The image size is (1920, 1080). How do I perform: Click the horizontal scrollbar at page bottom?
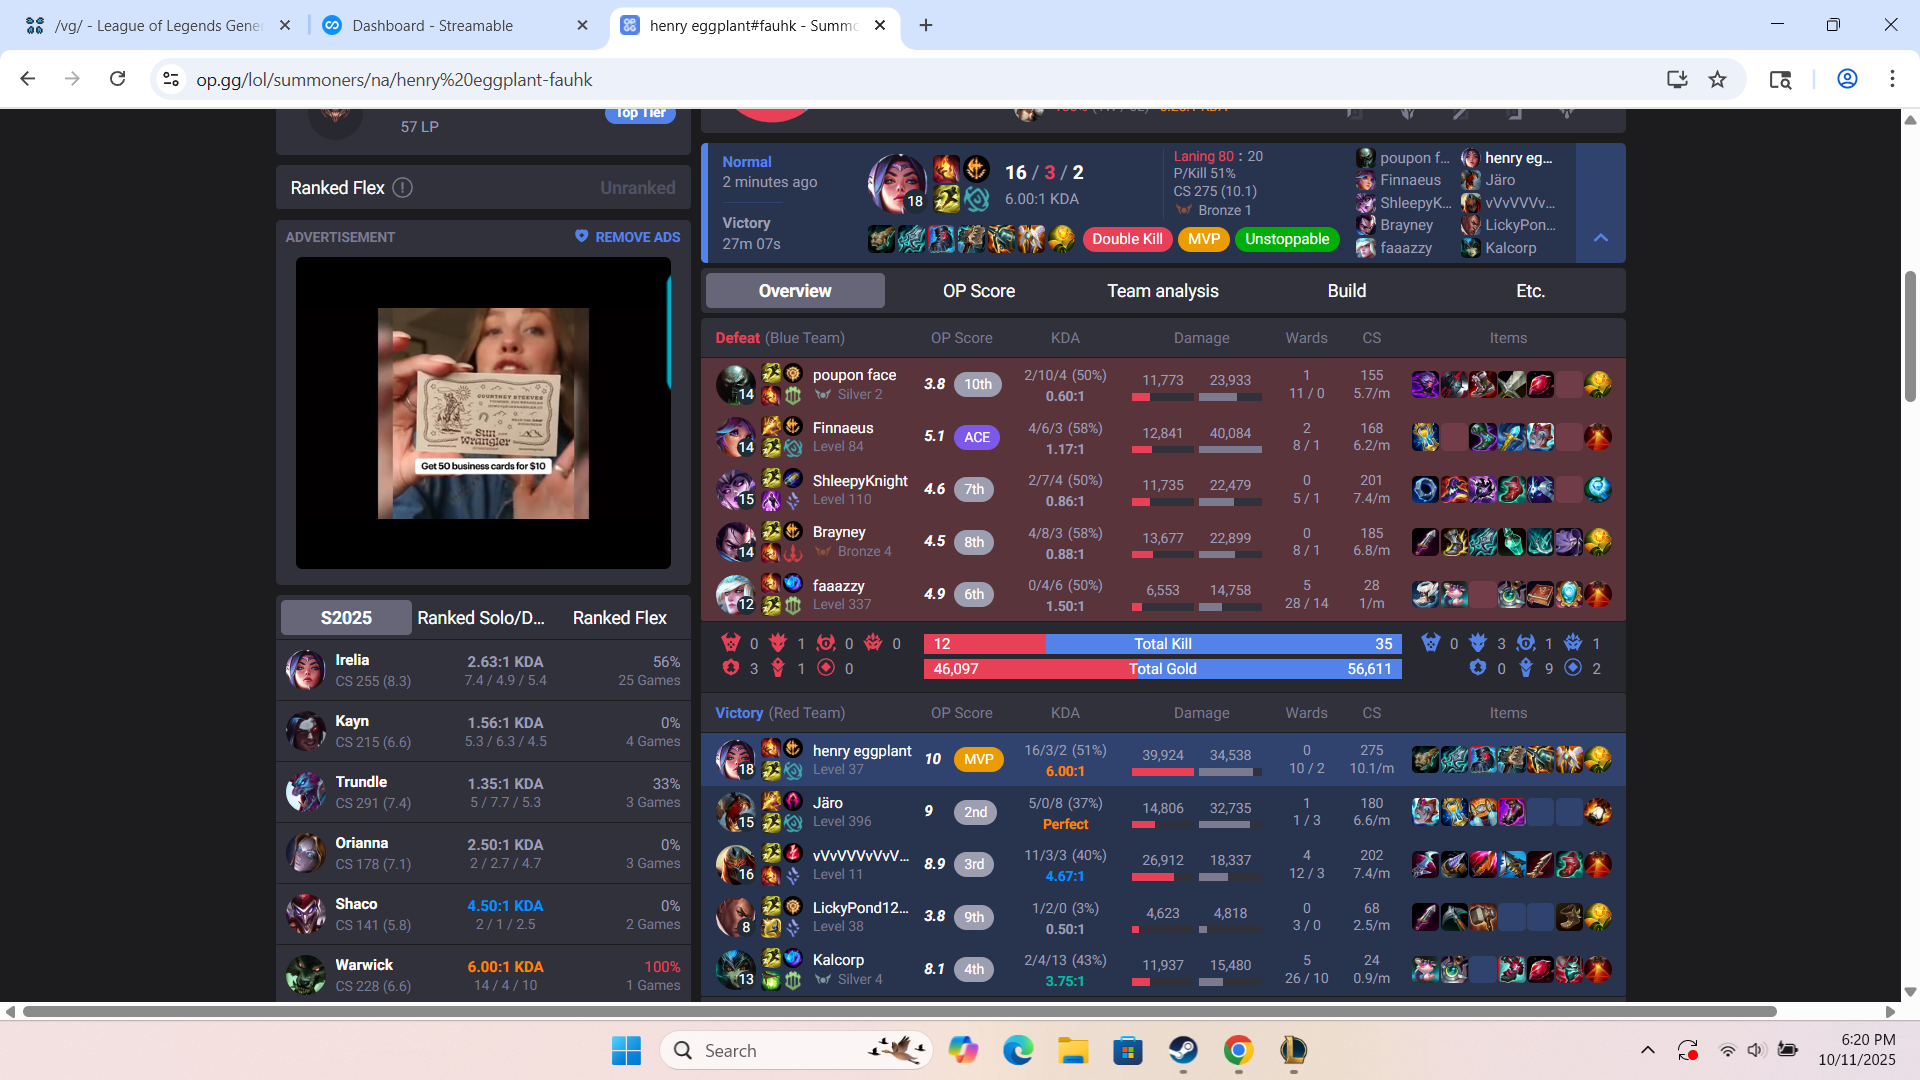[x=900, y=1011]
